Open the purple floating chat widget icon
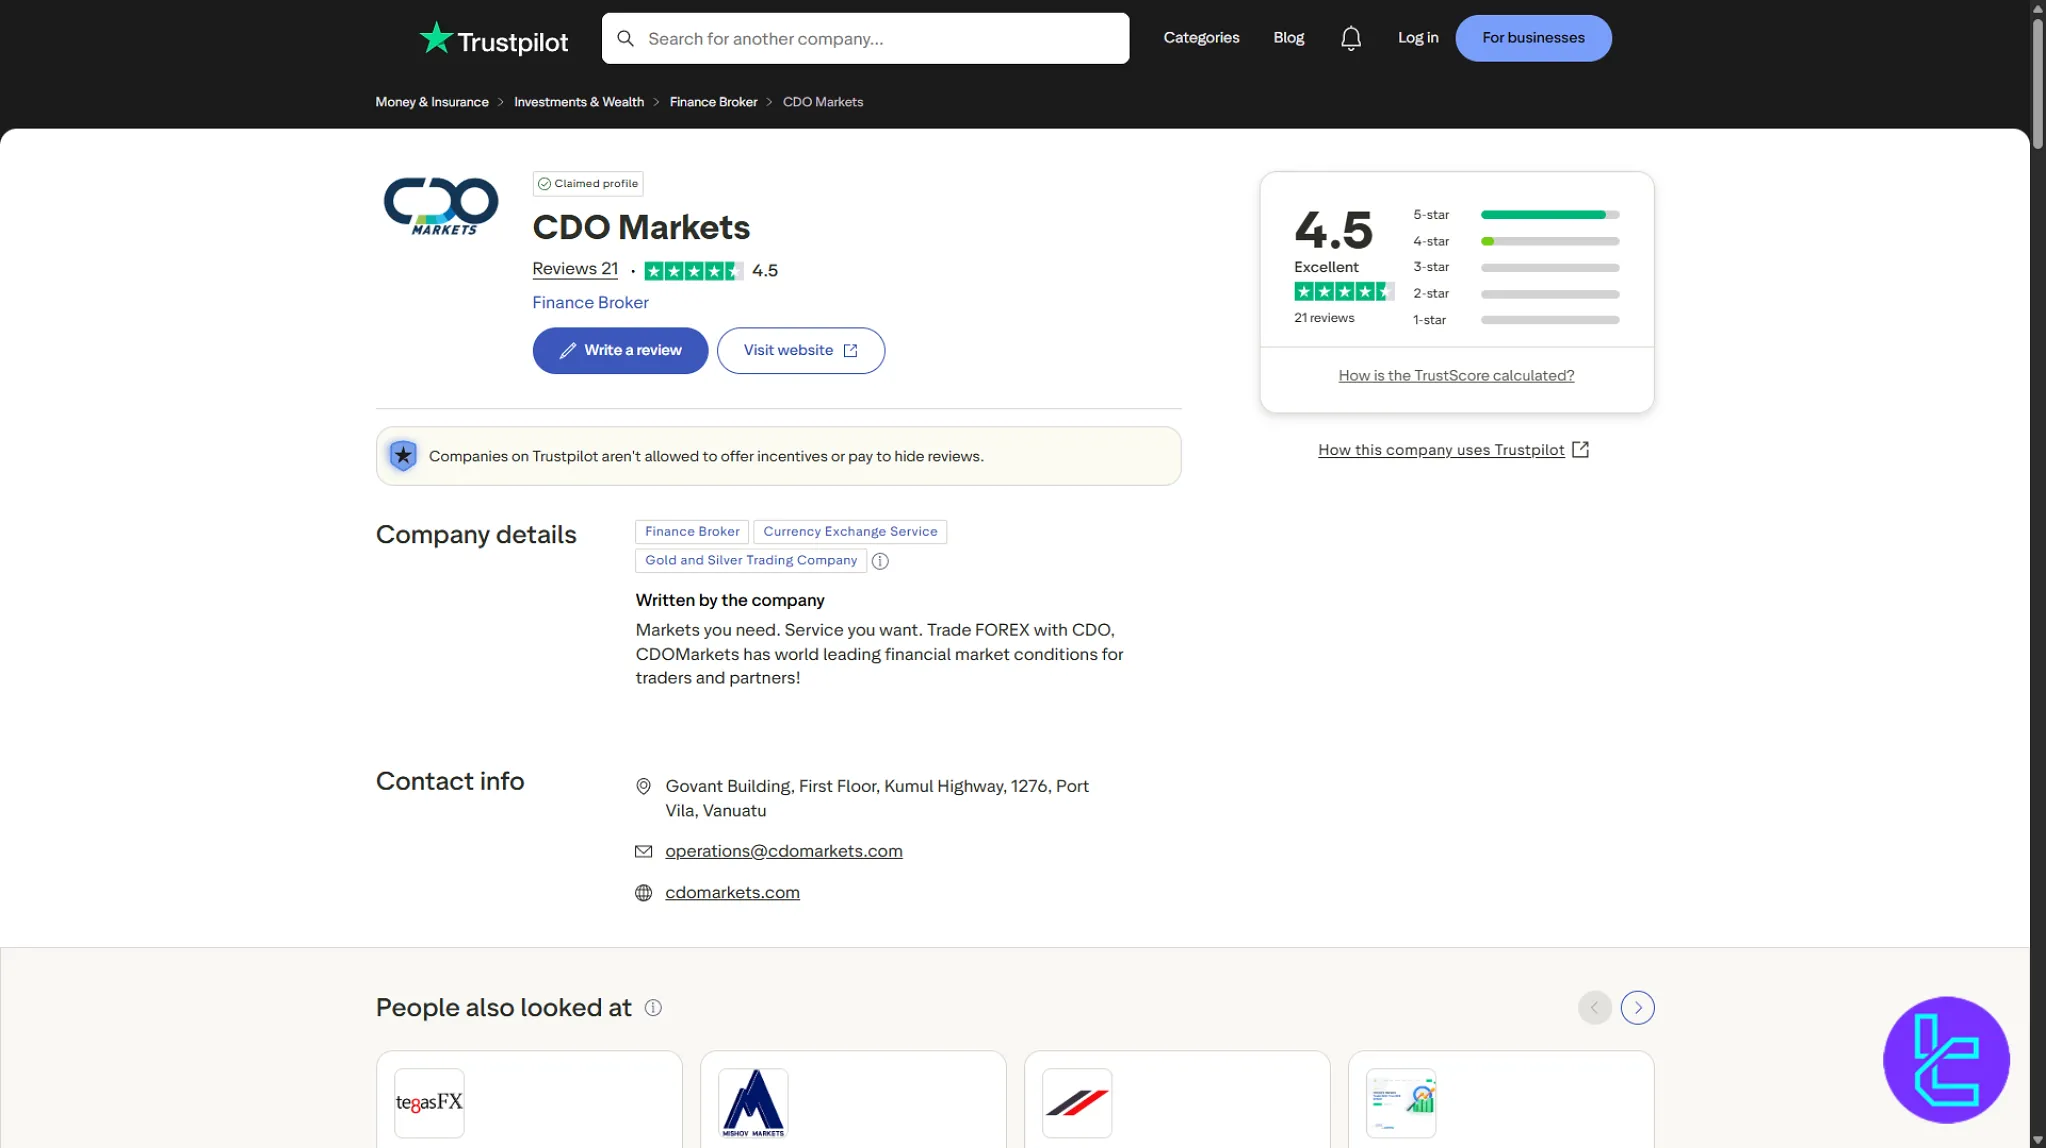This screenshot has width=2046, height=1148. click(x=1945, y=1059)
